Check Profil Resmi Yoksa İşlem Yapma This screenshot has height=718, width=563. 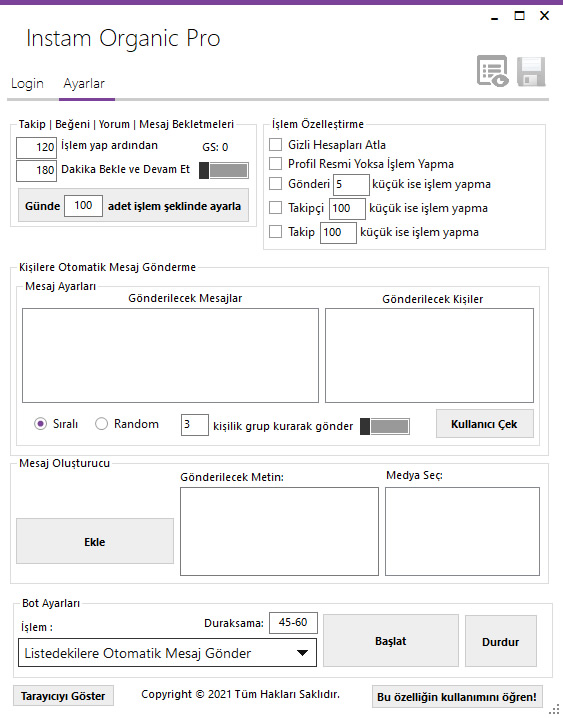coord(276,164)
